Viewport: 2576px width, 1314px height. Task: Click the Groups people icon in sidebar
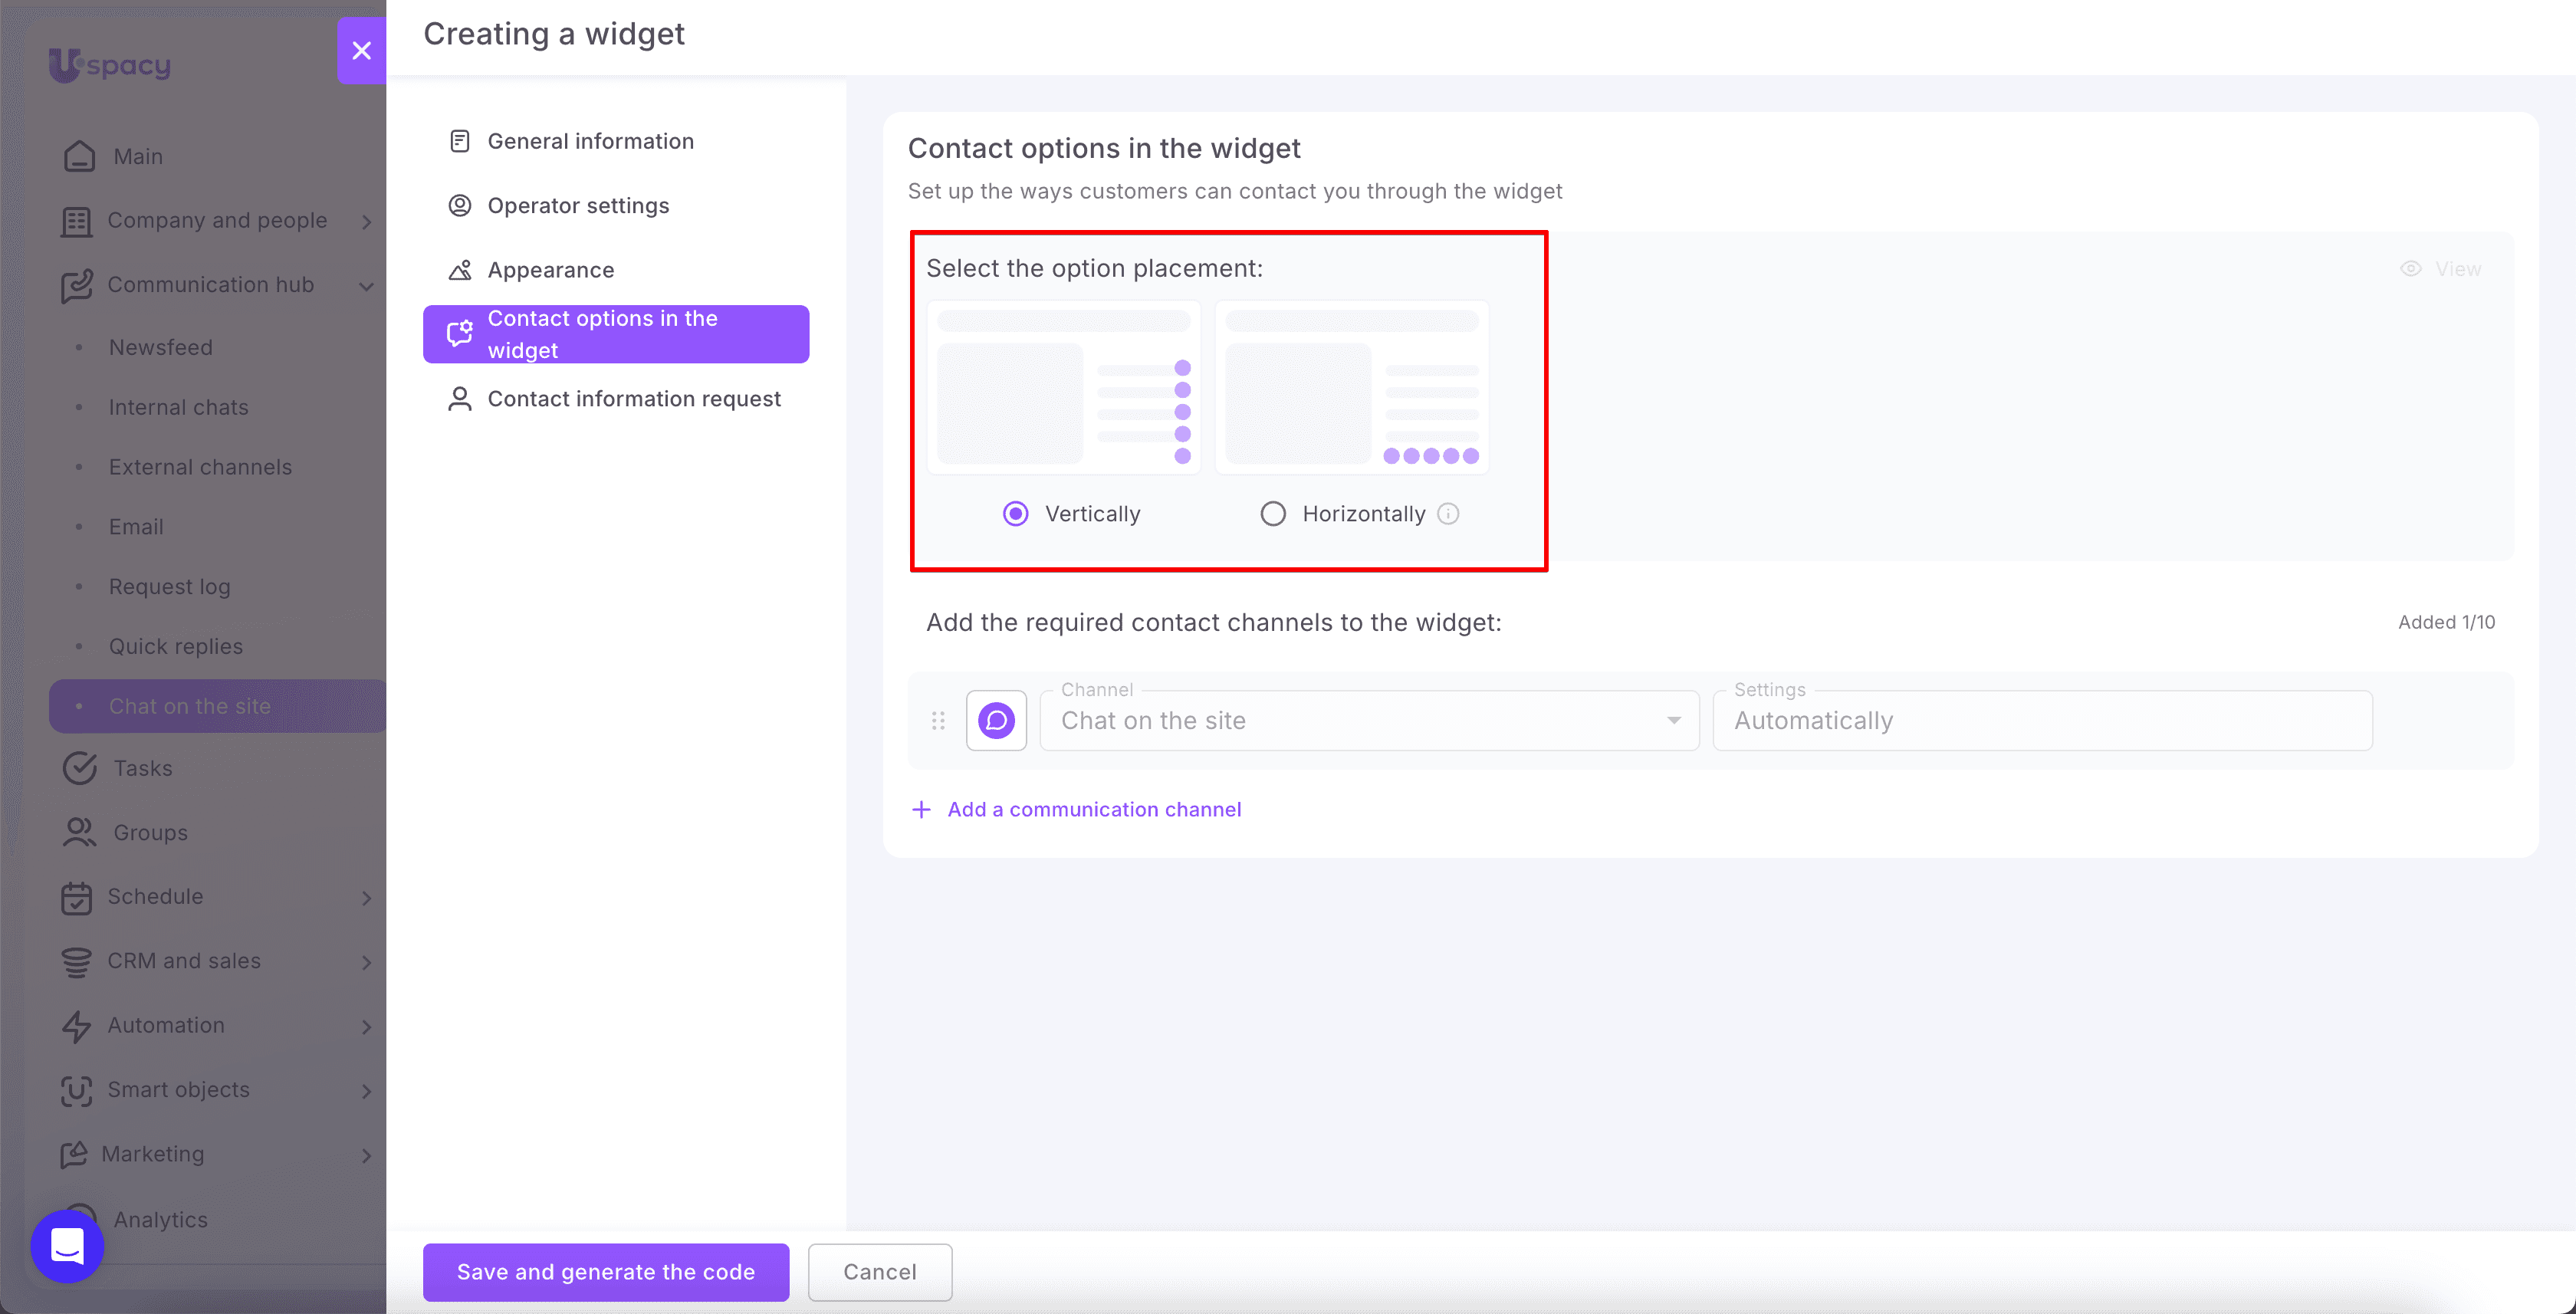click(x=79, y=832)
